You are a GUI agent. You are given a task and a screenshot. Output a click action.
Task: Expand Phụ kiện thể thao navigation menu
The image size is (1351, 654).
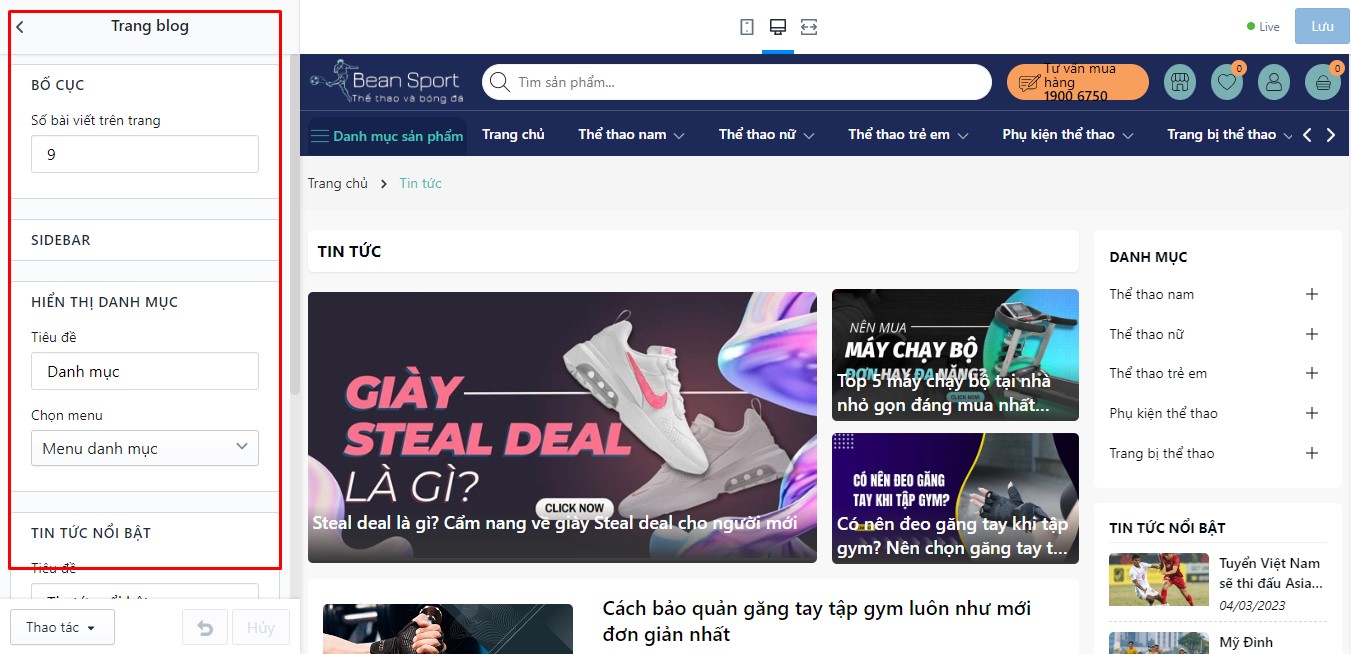click(1067, 134)
